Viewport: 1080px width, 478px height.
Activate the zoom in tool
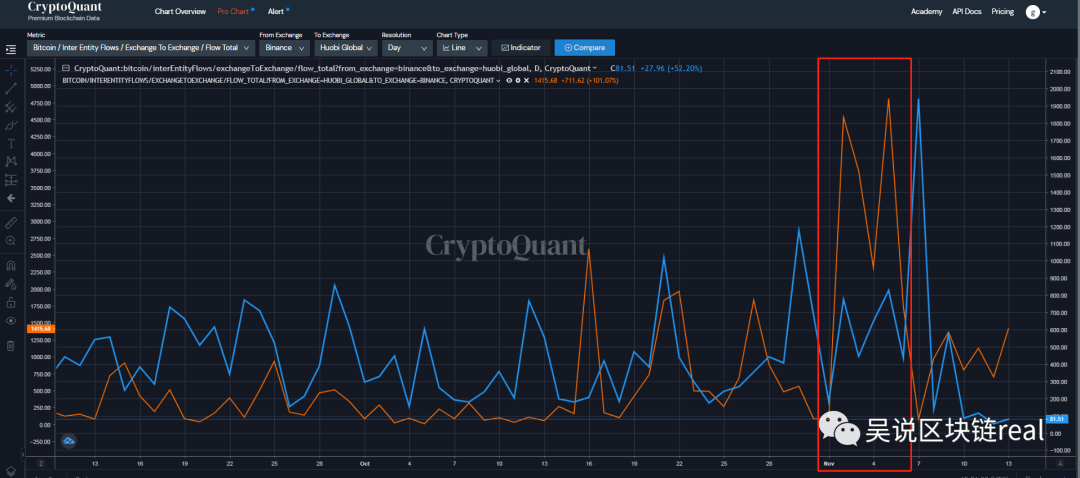[11, 241]
